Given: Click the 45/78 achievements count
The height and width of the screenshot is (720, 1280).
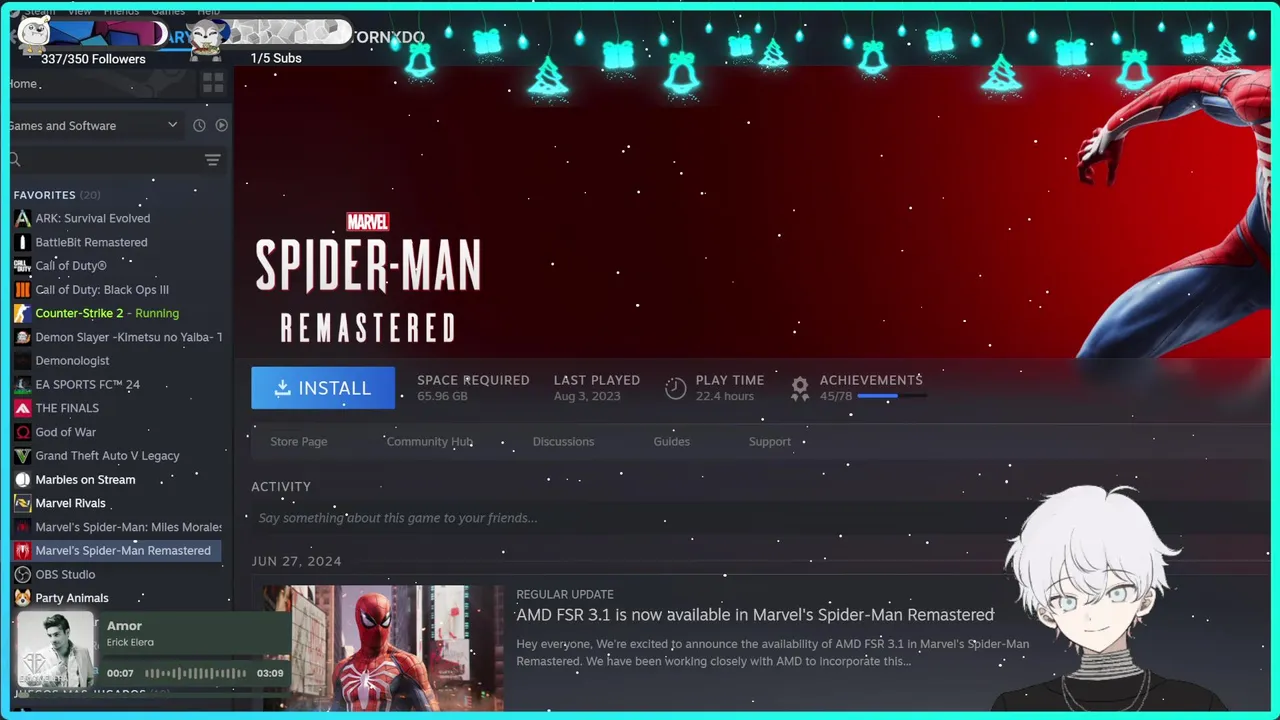Looking at the screenshot, I should 835,396.
